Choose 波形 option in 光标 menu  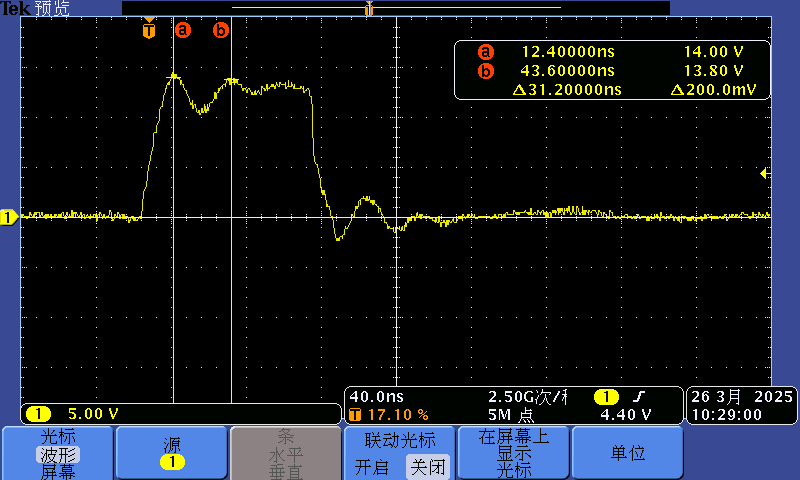pos(57,455)
